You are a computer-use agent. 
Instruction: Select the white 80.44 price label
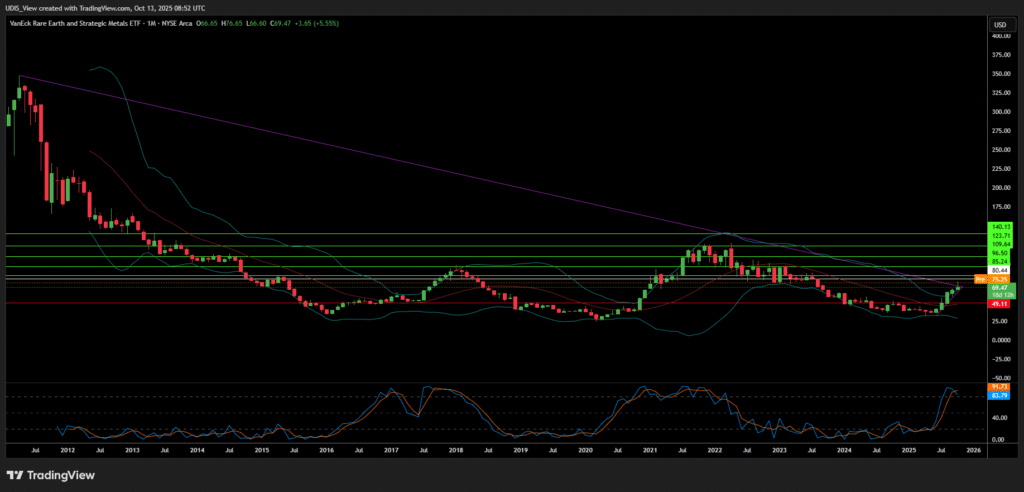point(1000,270)
